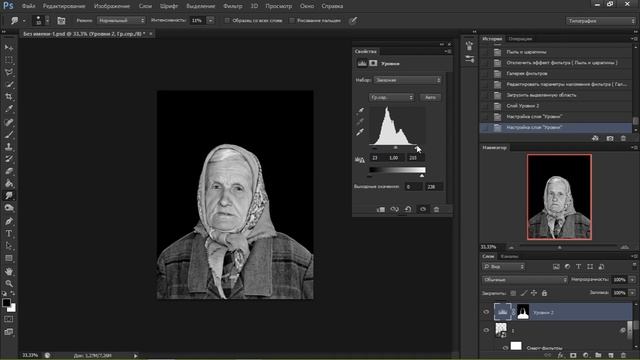The height and width of the screenshot is (360, 640).
Task: Open the 'Режим' Нормальный blend mode dropdown
Action: point(121,20)
